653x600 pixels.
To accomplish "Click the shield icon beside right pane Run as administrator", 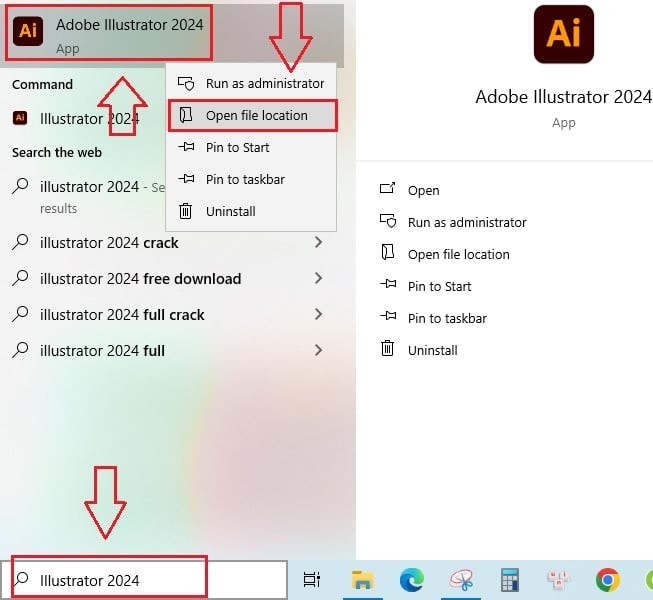I will click(x=388, y=221).
